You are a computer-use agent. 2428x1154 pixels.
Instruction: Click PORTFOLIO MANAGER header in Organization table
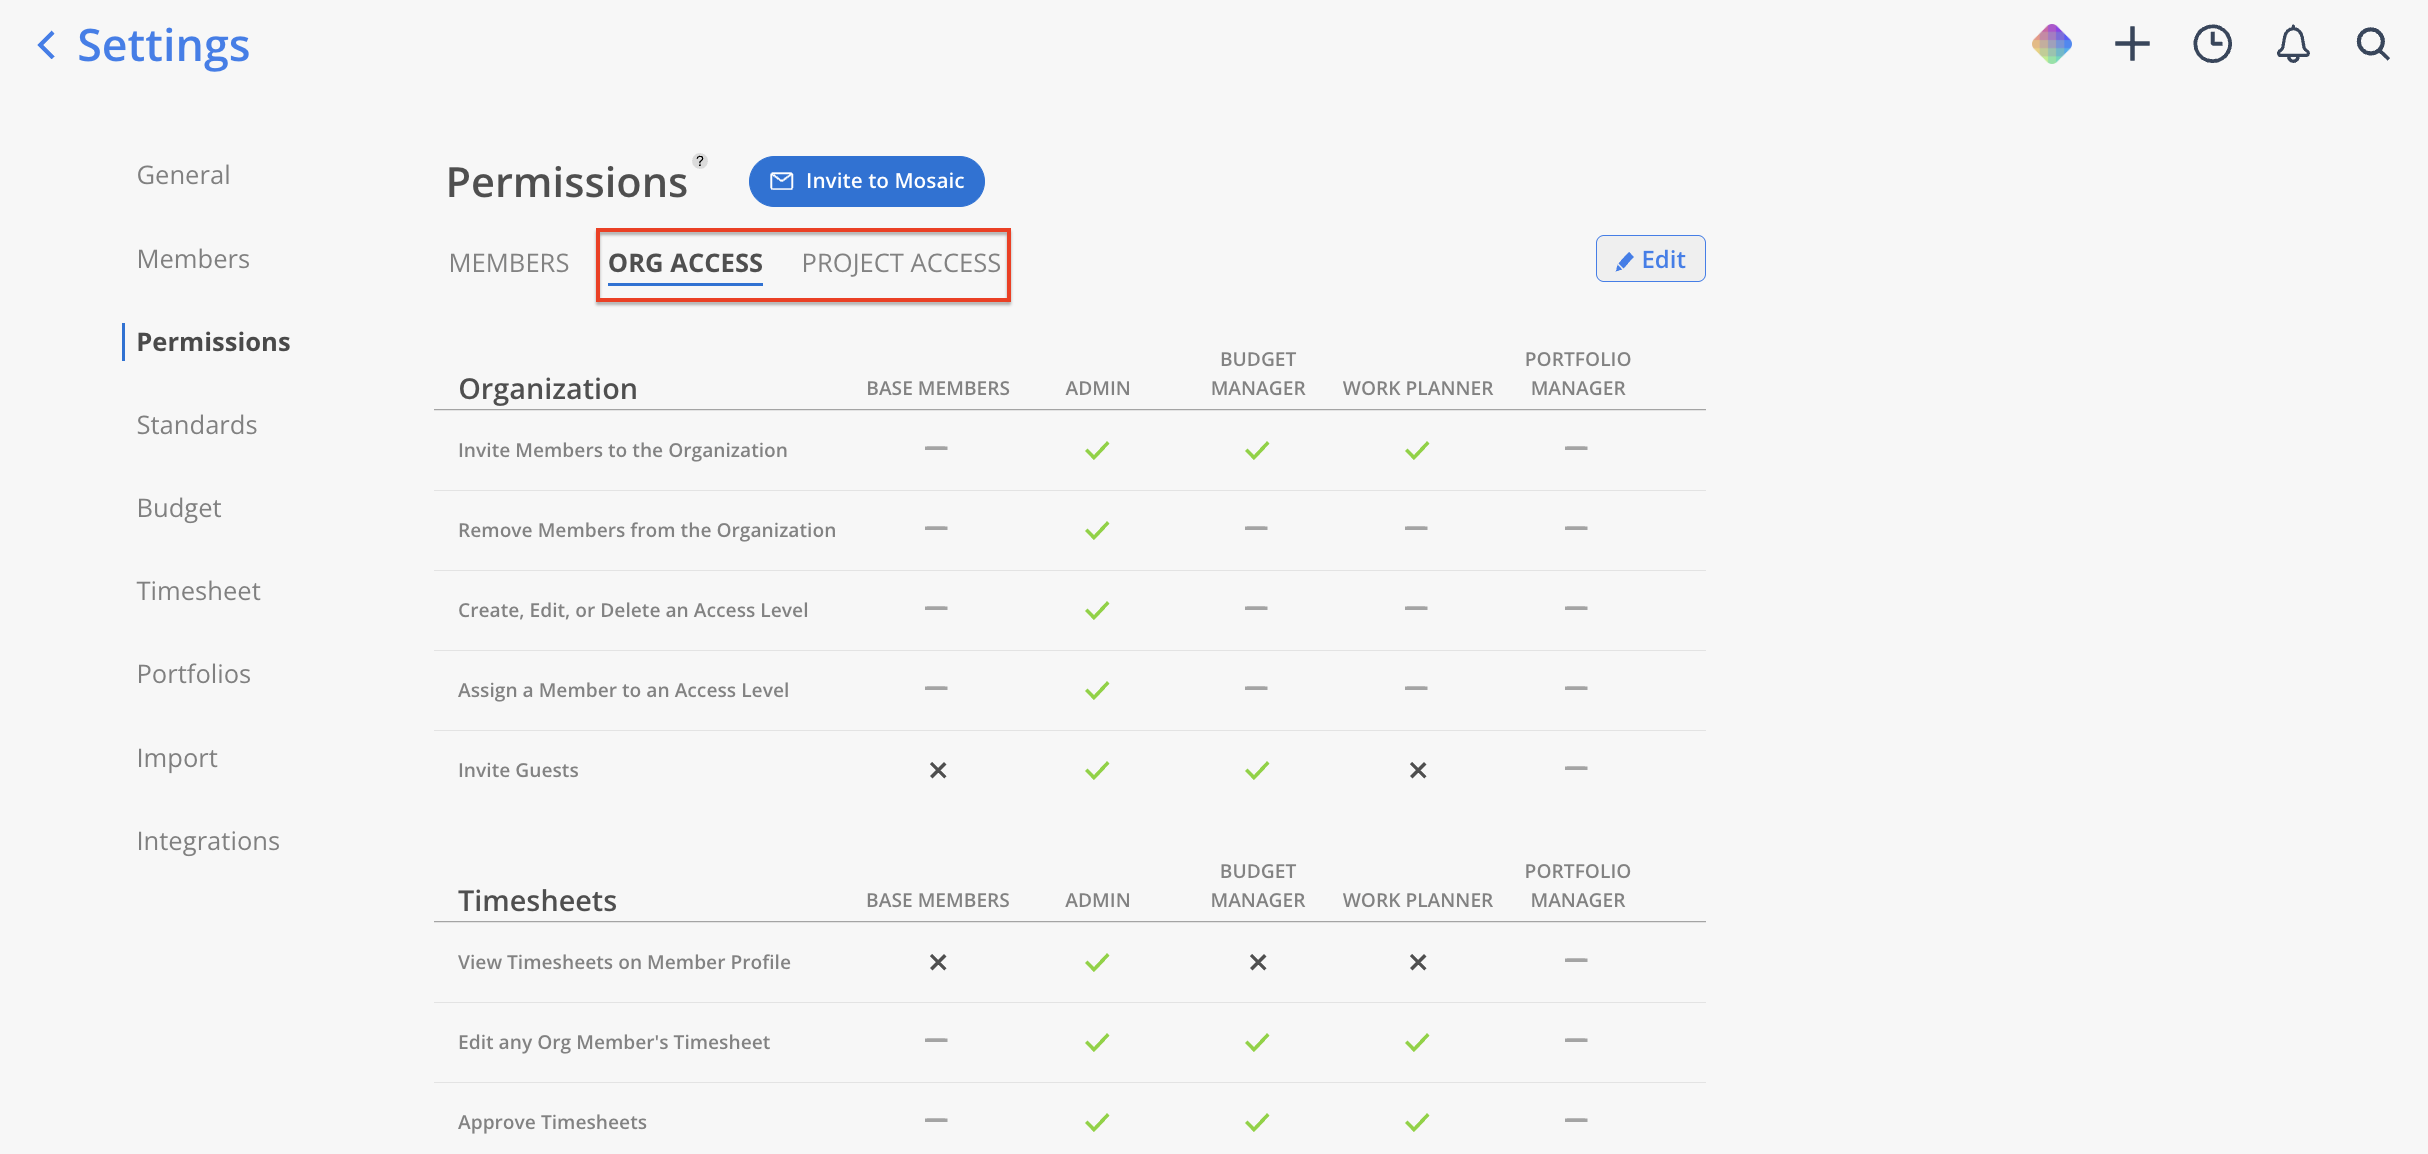point(1578,373)
